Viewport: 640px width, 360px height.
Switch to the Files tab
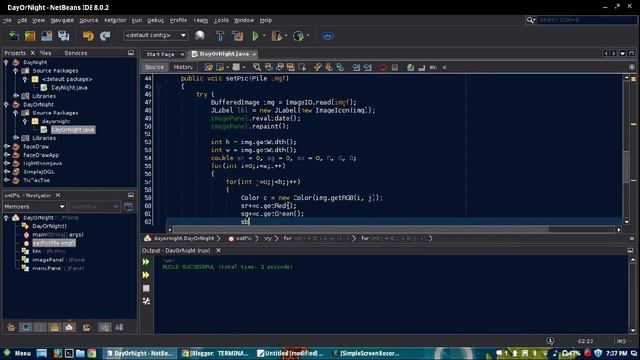click(46, 53)
